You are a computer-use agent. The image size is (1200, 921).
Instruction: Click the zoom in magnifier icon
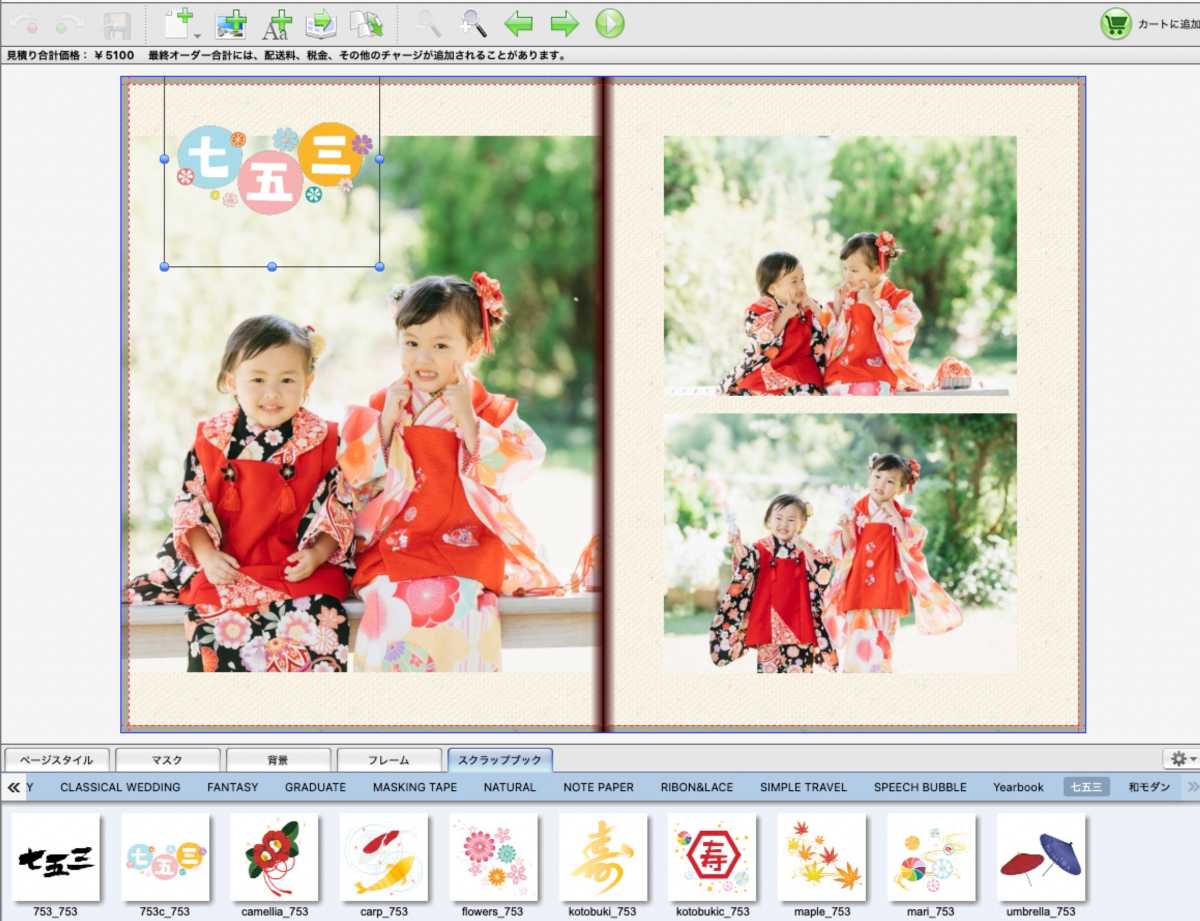(x=473, y=23)
